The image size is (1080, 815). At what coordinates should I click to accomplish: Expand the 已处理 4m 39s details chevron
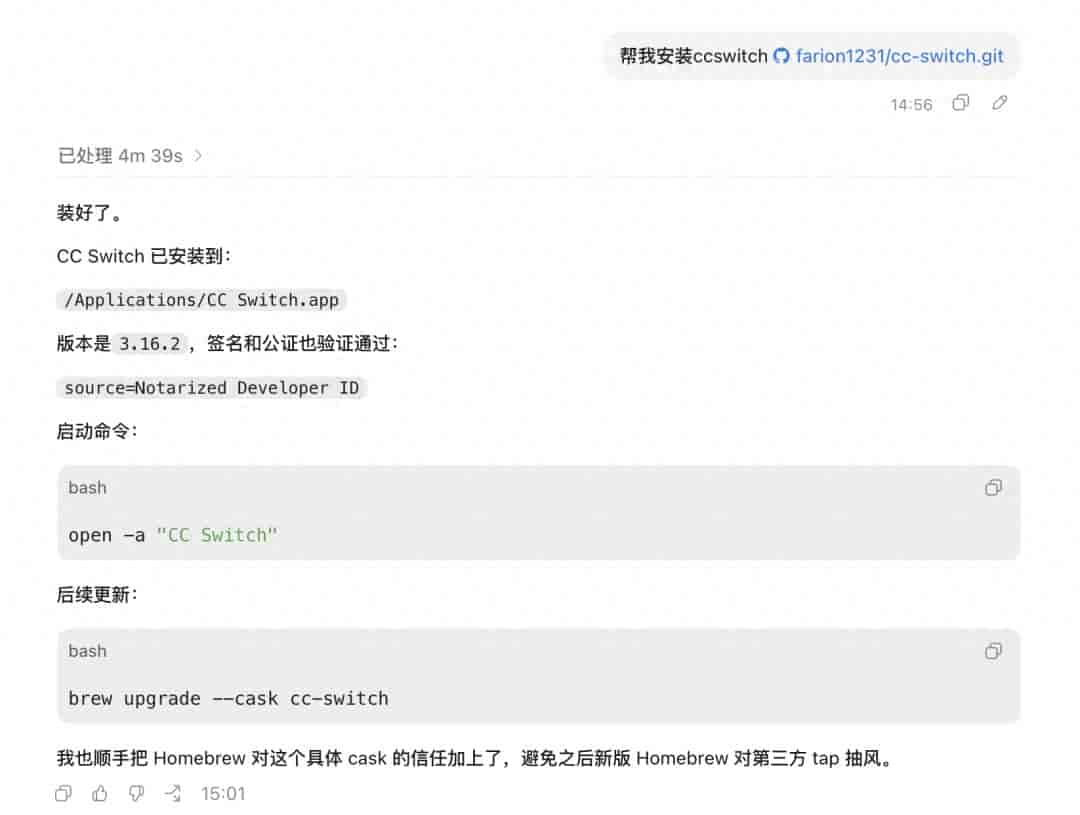click(x=198, y=156)
